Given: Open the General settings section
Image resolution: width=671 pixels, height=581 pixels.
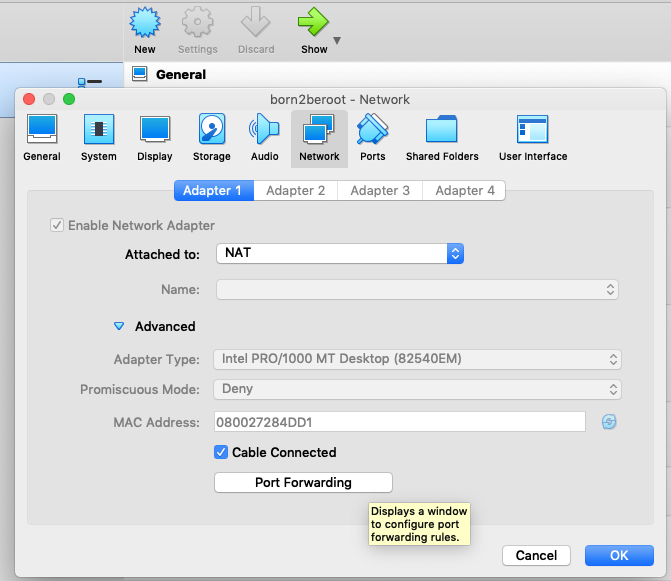Looking at the screenshot, I should 42,138.
